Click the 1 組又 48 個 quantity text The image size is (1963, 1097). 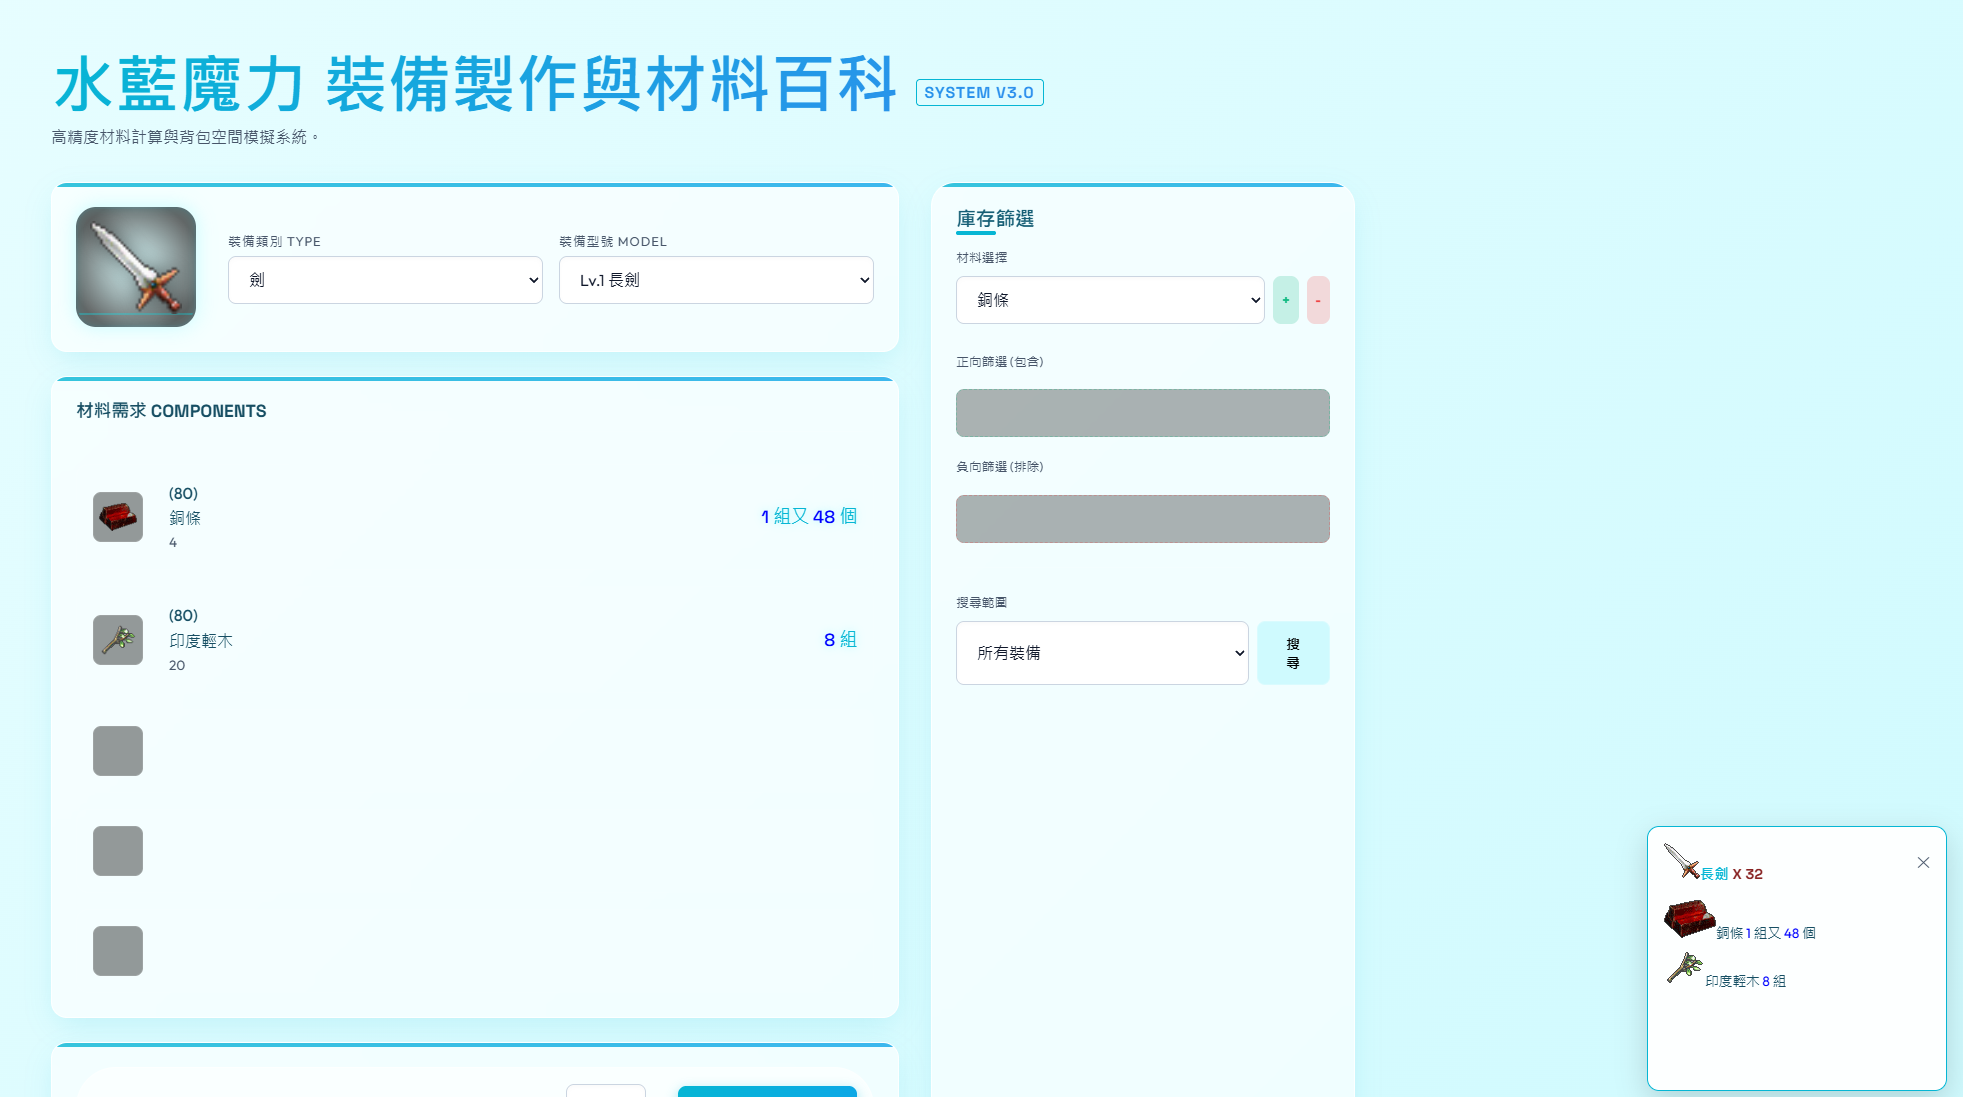pos(809,516)
